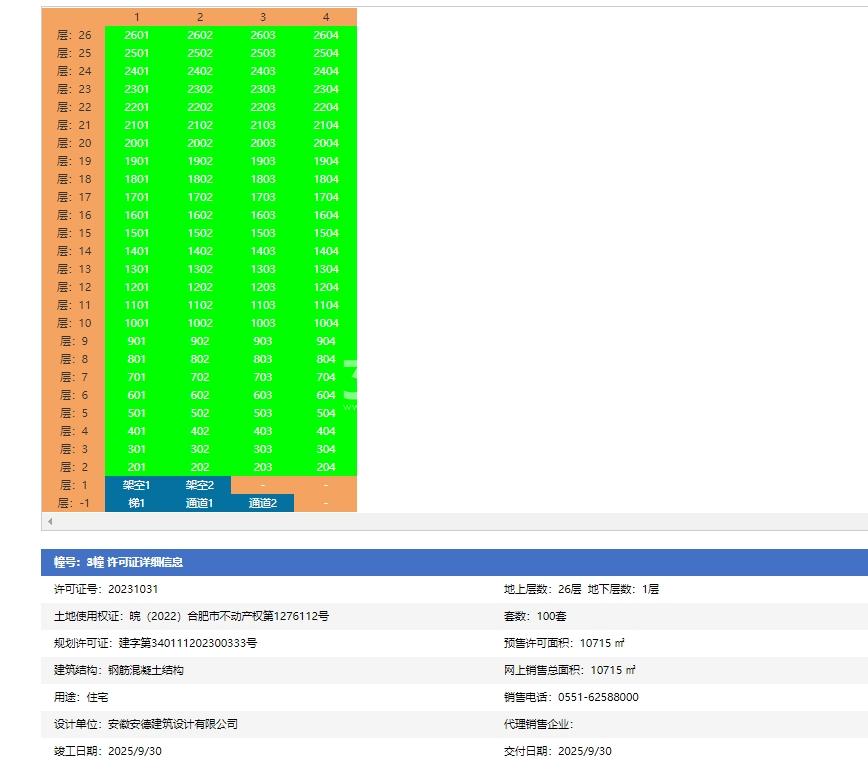Select unit 2604 on floor 26
Viewport: 868px width, 770px height.
pyautogui.click(x=326, y=35)
